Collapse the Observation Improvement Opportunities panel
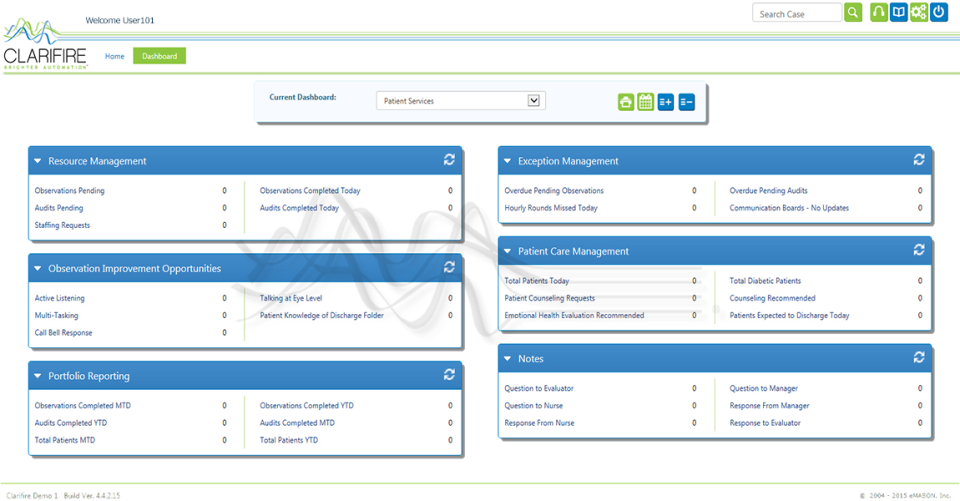 click(x=38, y=269)
